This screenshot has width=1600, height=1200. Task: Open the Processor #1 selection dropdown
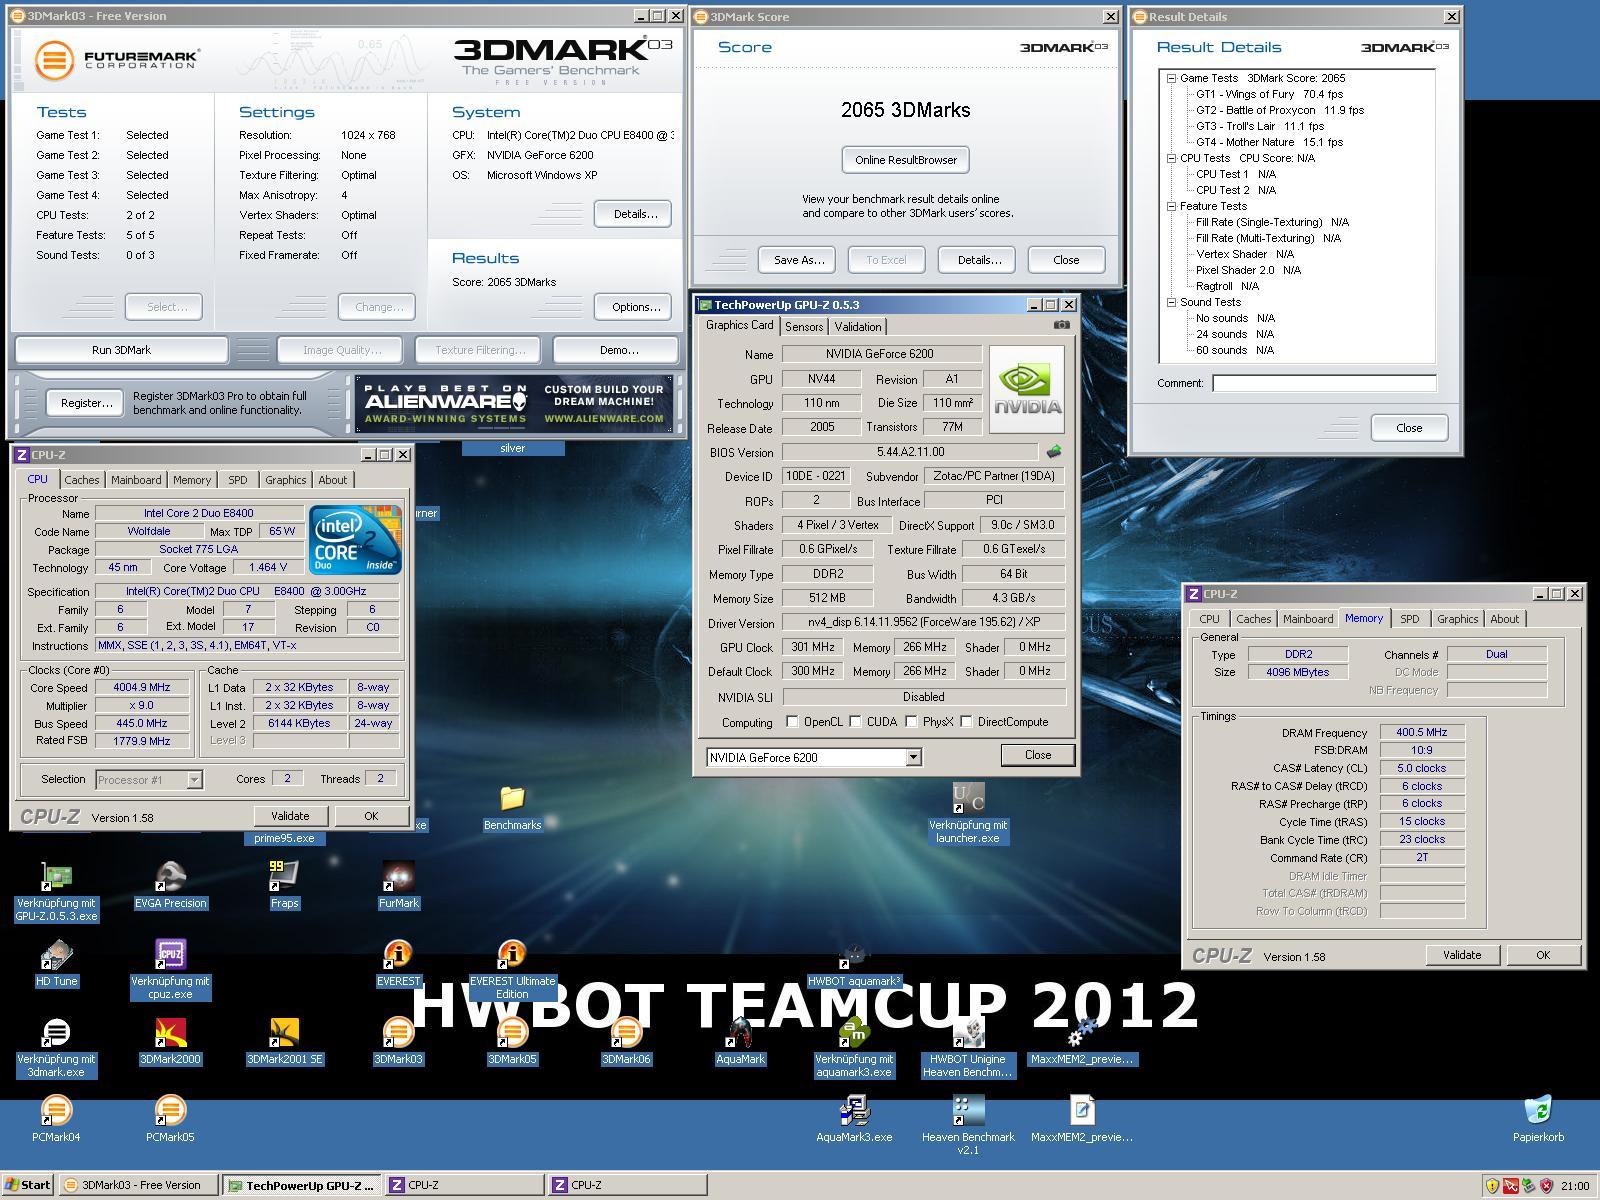tap(194, 779)
